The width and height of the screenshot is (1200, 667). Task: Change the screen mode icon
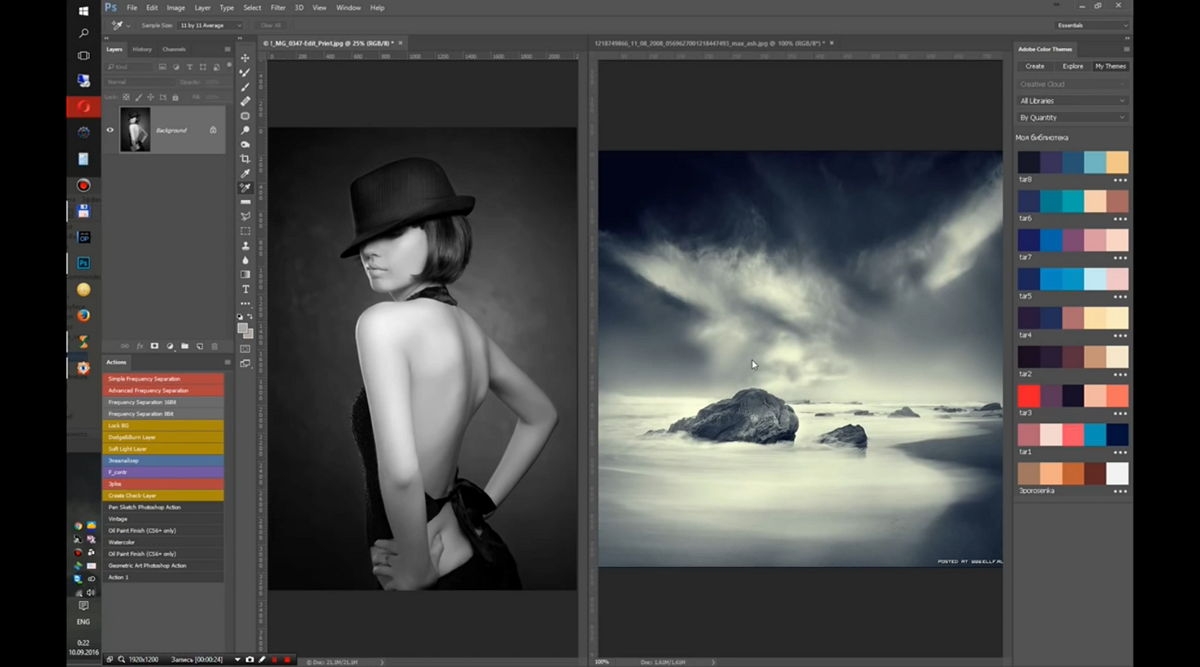pyautogui.click(x=245, y=364)
